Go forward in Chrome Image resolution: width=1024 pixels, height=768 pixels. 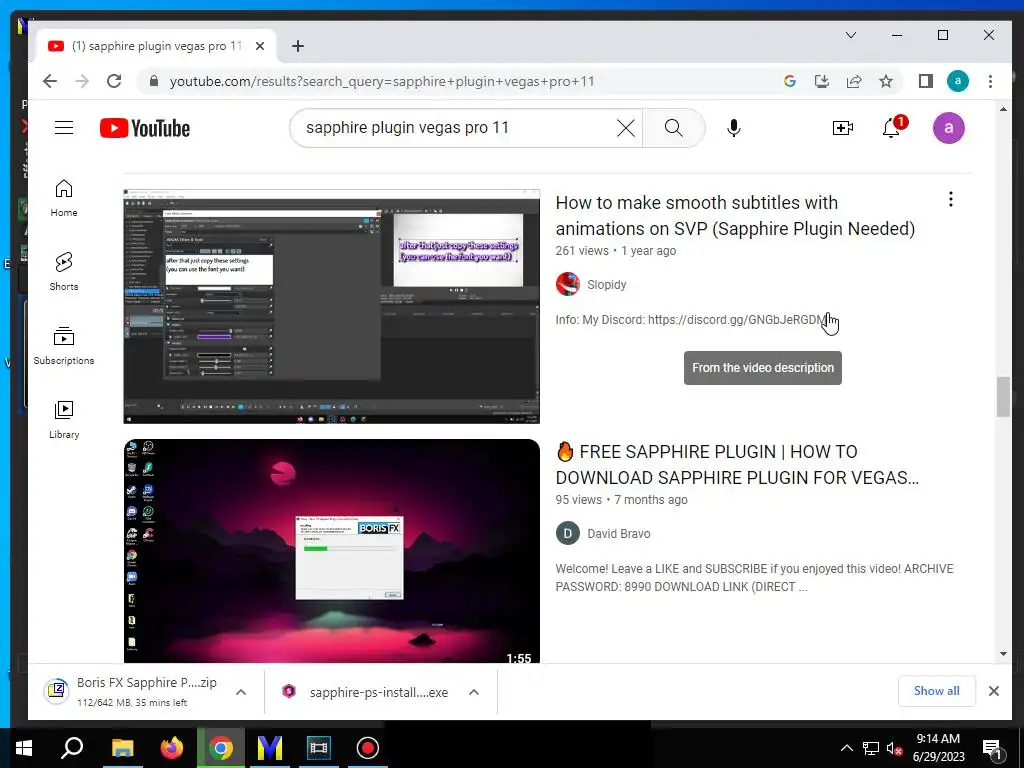[82, 81]
